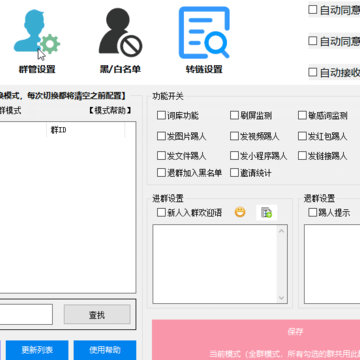360x360 pixels.
Task: Click the group search input field
Action: 26,314
